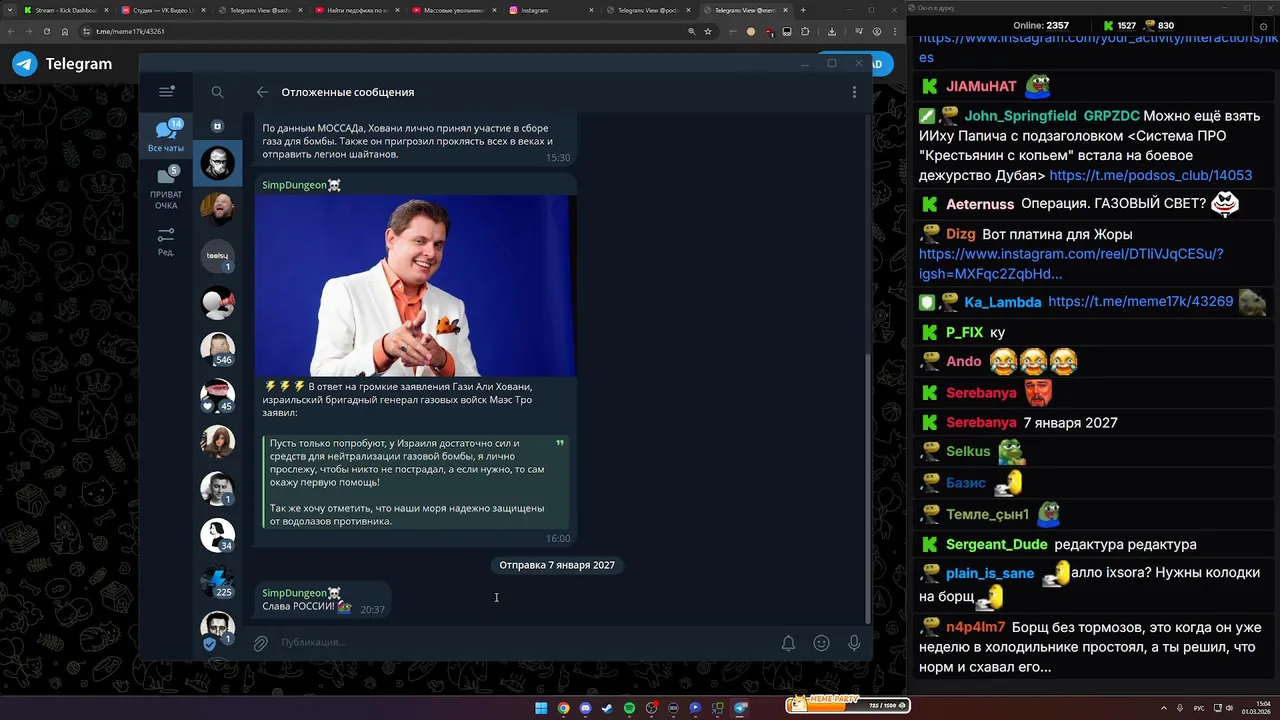Reload the page in browser
The height and width of the screenshot is (720, 1280).
[47, 31]
